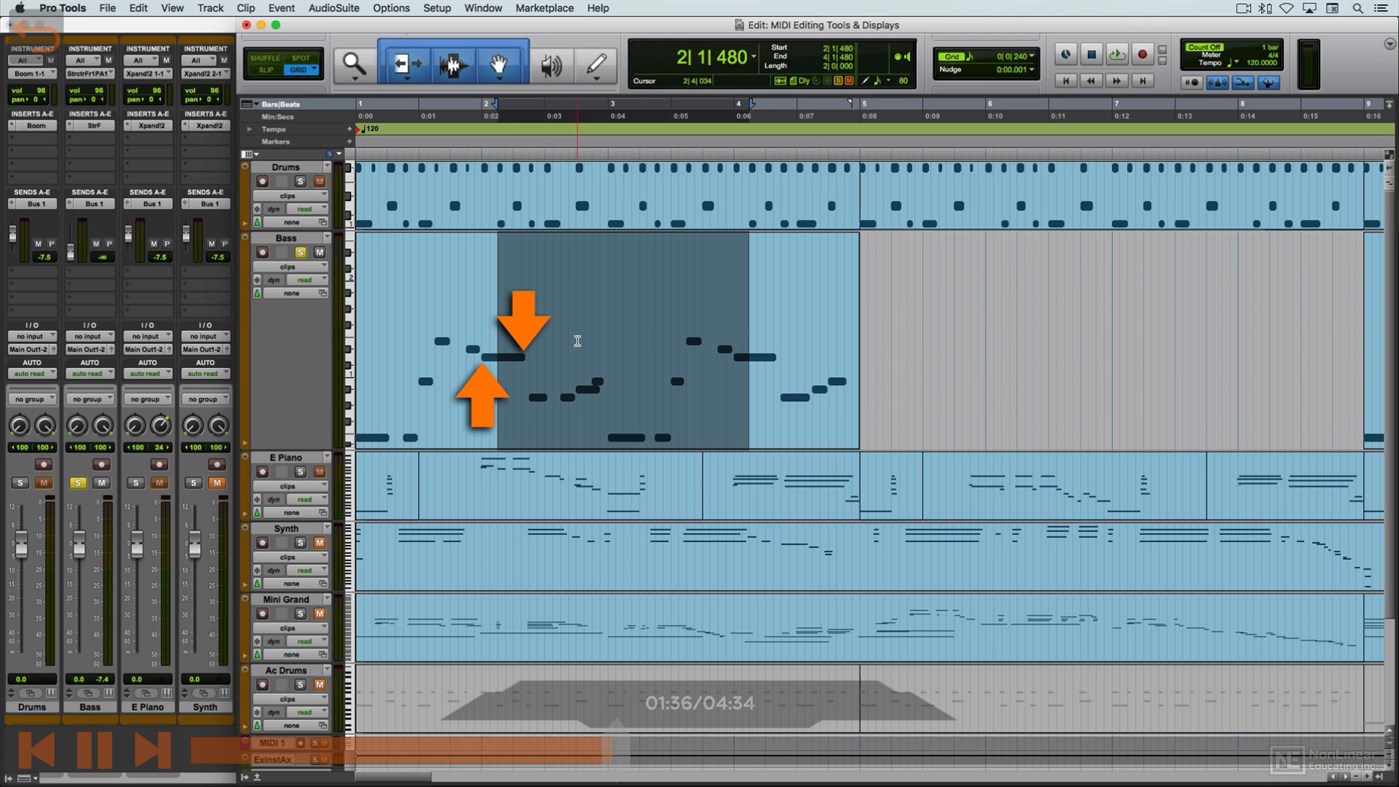Select the Grabber hand tool
This screenshot has height=787, width=1399.
498,63
